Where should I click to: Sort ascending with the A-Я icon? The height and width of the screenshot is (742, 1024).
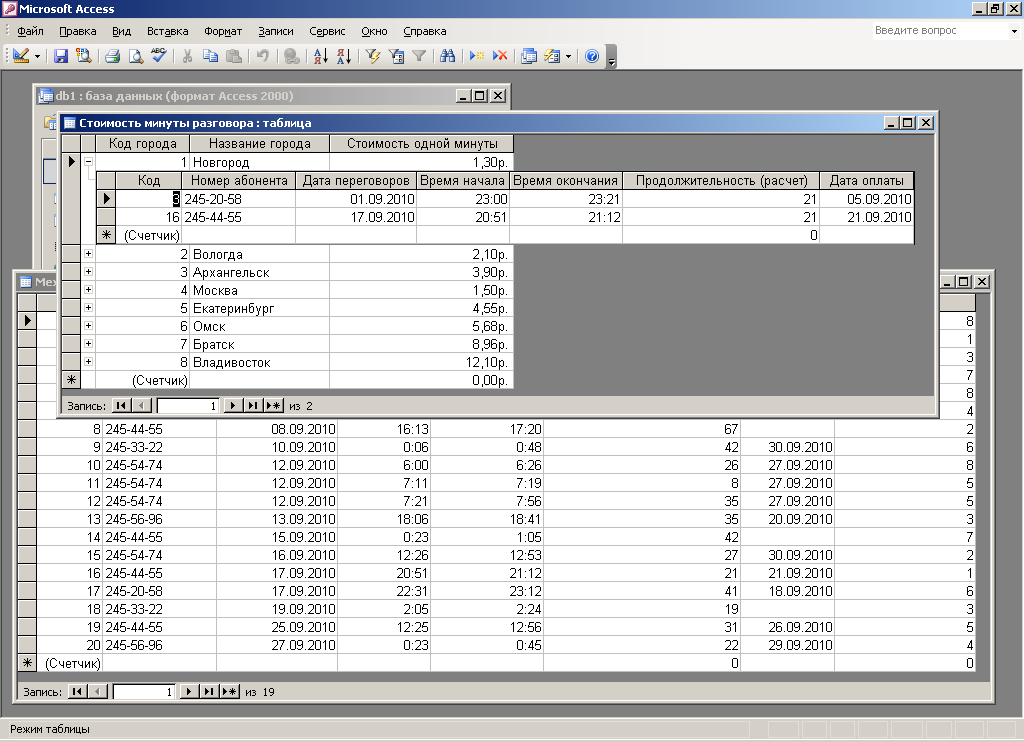pyautogui.click(x=321, y=56)
